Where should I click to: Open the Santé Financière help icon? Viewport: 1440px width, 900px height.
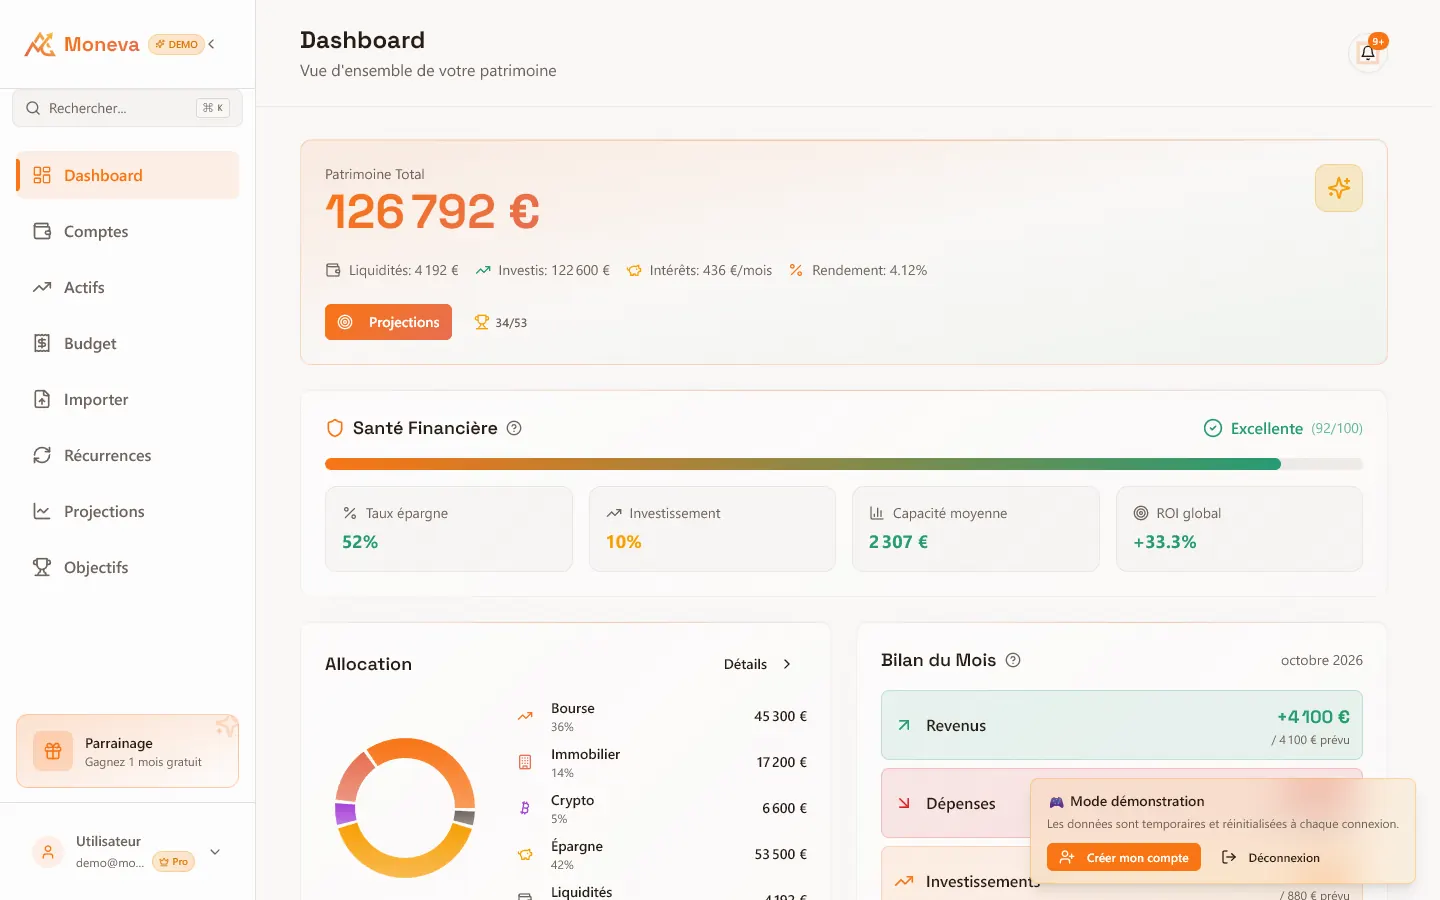pyautogui.click(x=514, y=428)
